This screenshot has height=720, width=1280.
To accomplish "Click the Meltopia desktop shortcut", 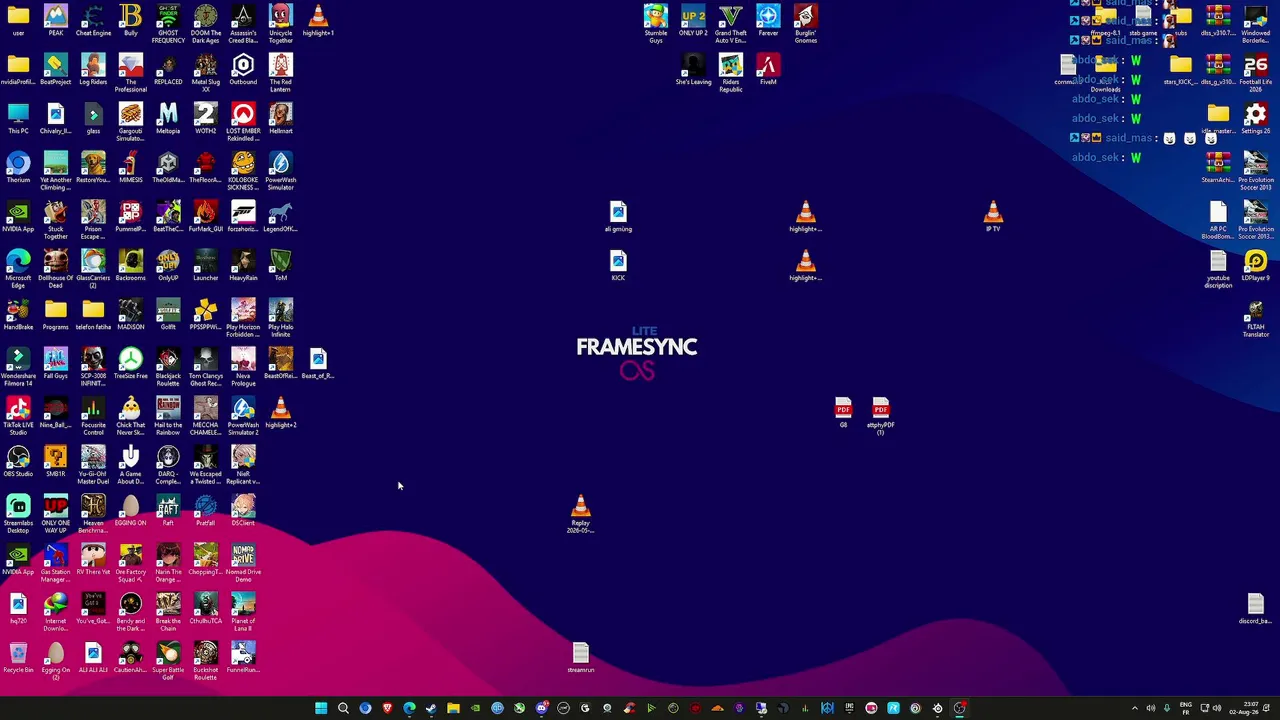I will coord(168,119).
